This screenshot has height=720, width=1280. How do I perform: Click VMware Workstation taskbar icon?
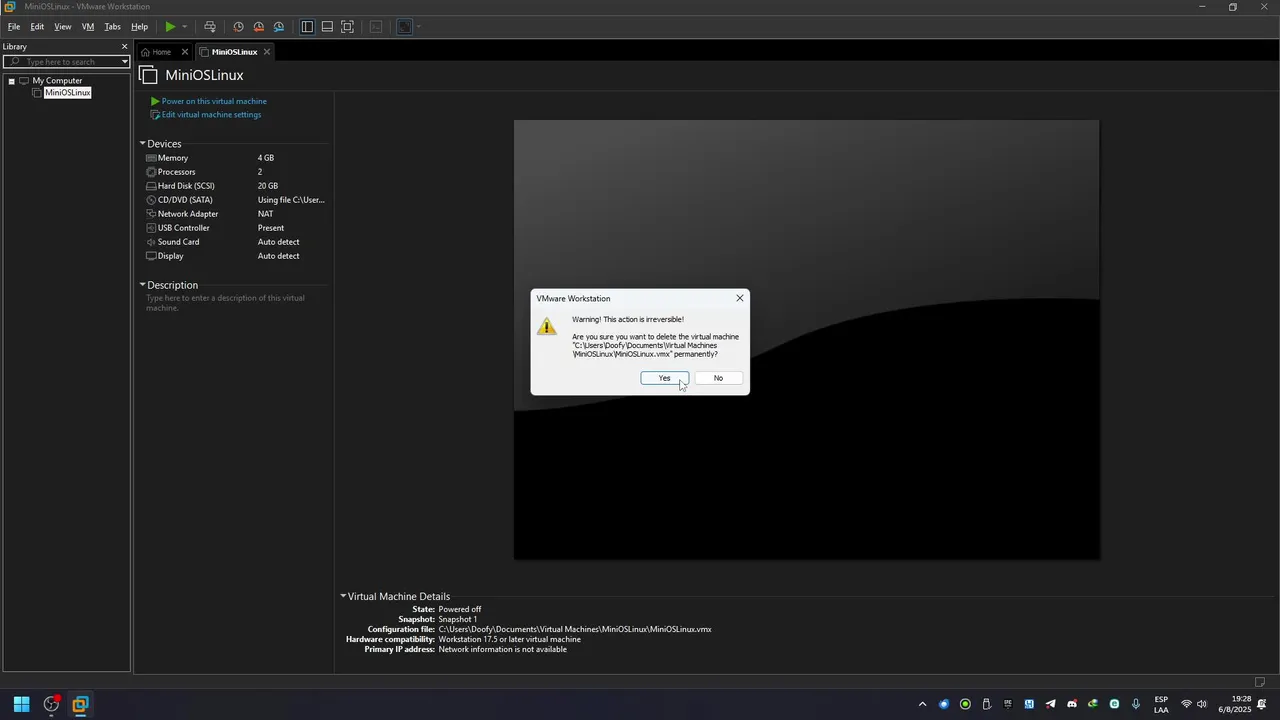pos(80,704)
